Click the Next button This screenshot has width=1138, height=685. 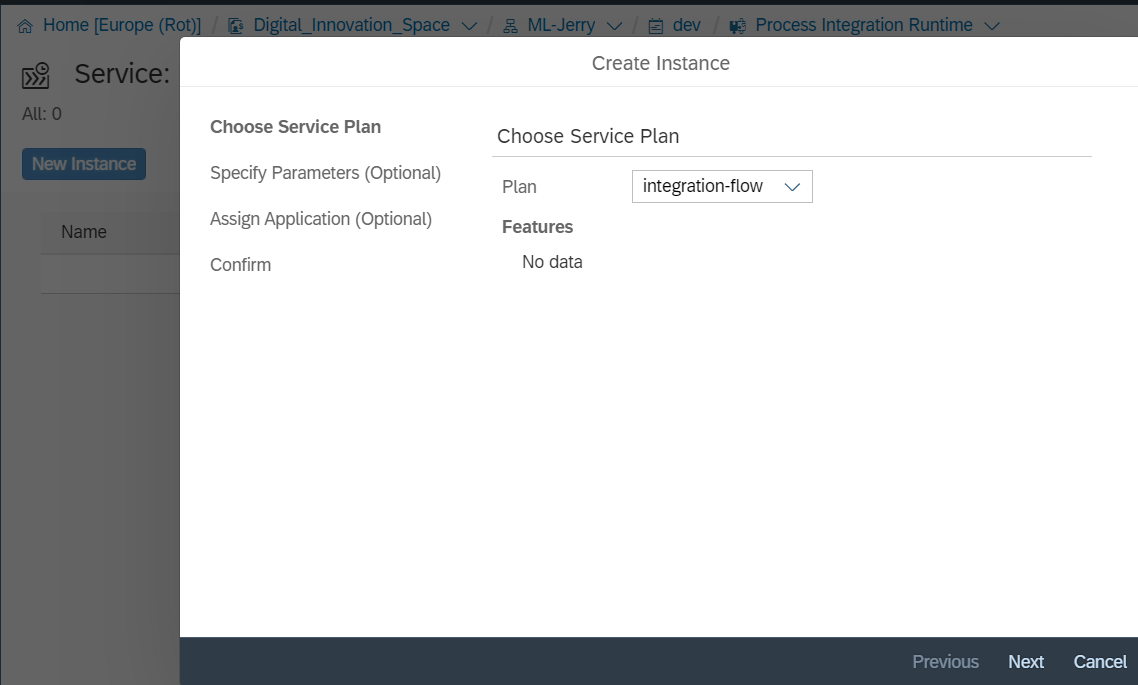coord(1026,662)
